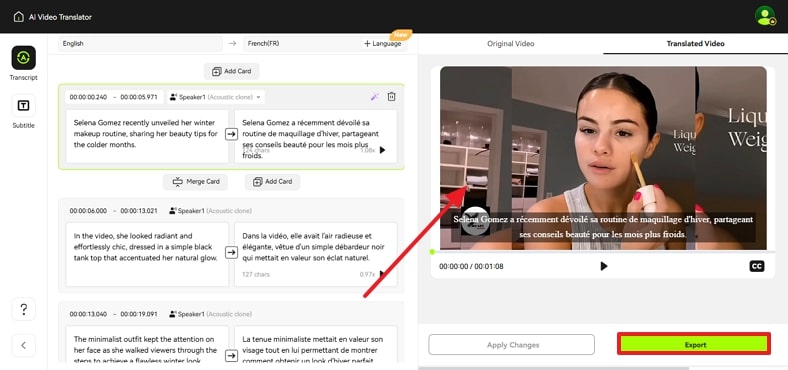Click Add Card beside Merge Card
This screenshot has width=788, height=370.
click(x=272, y=182)
